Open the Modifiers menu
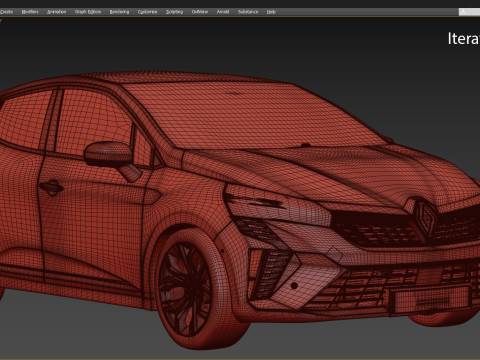The image size is (480, 360). pos(30,12)
